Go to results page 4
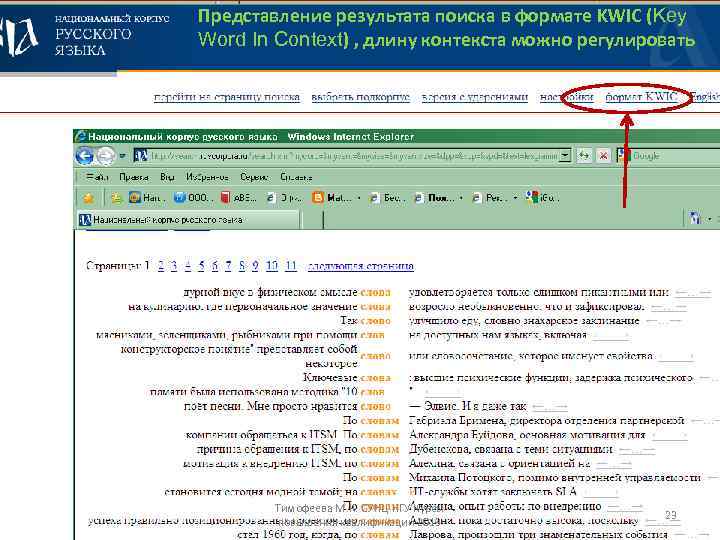The width and height of the screenshot is (720, 540). (x=187, y=265)
